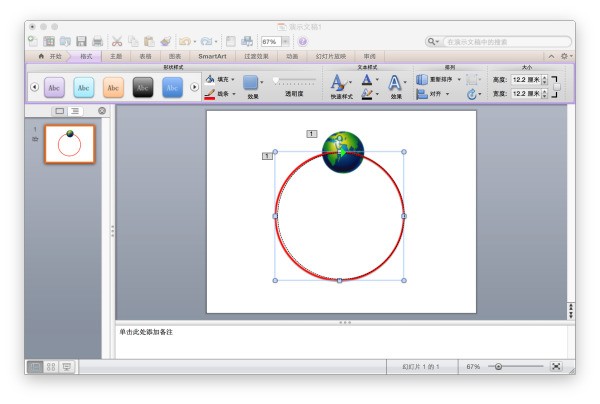
Task: Click the Print icon in the toolbar
Action: (x=98, y=41)
